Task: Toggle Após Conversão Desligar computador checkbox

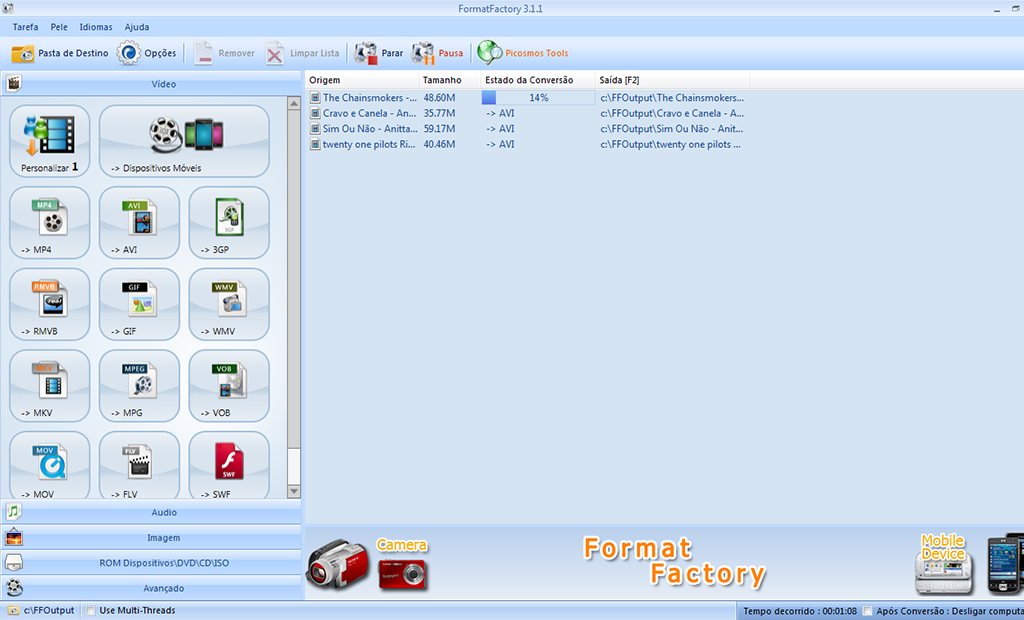Action: point(867,612)
